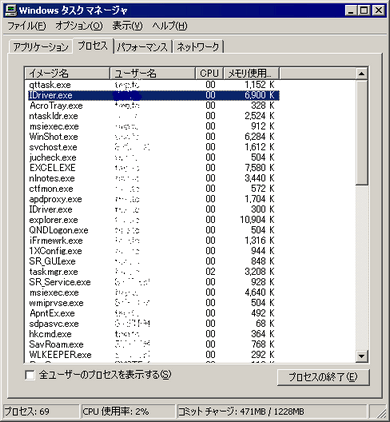This screenshot has height=422, width=390.
Task: Switch to the アプリケーション tab
Action: click(x=41, y=47)
